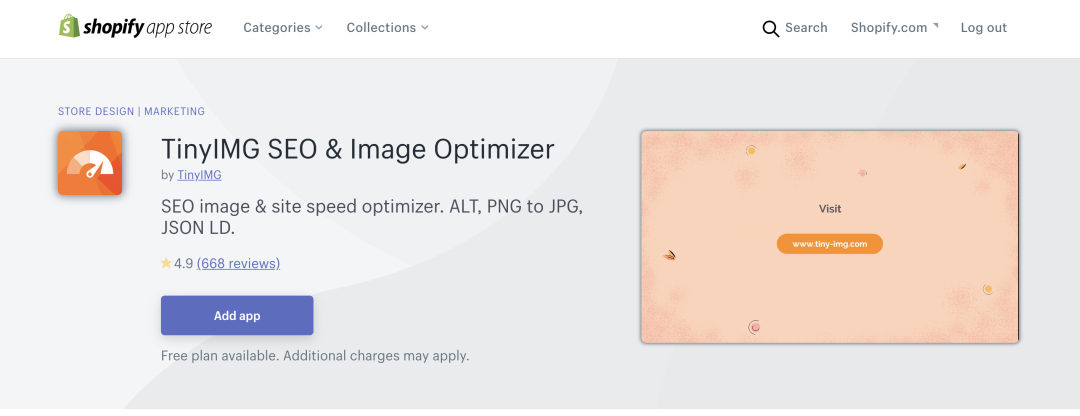Click the www.tiny-img.com button in preview
The image size is (1080, 416).
pos(830,243)
